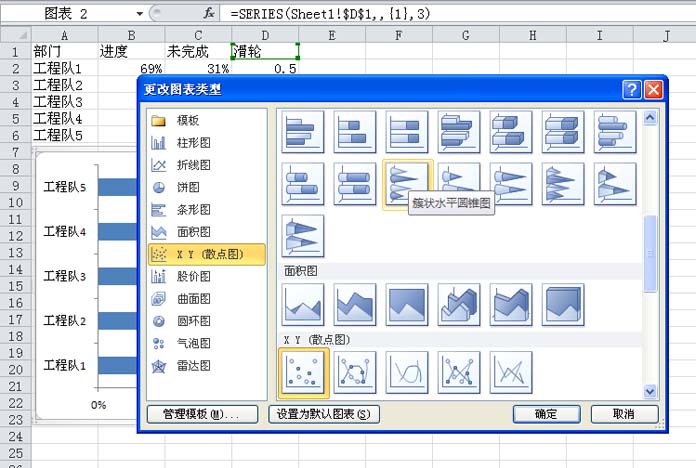Click the insert function fx icon
The image size is (696, 468).
click(x=209, y=13)
